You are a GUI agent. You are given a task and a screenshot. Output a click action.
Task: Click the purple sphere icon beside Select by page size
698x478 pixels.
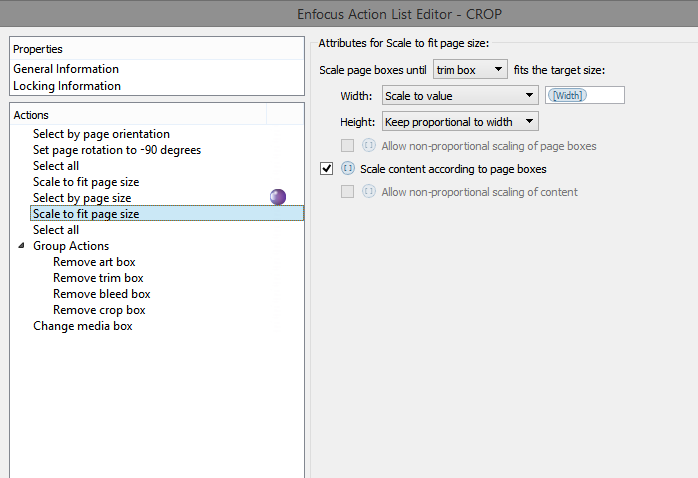click(x=278, y=197)
